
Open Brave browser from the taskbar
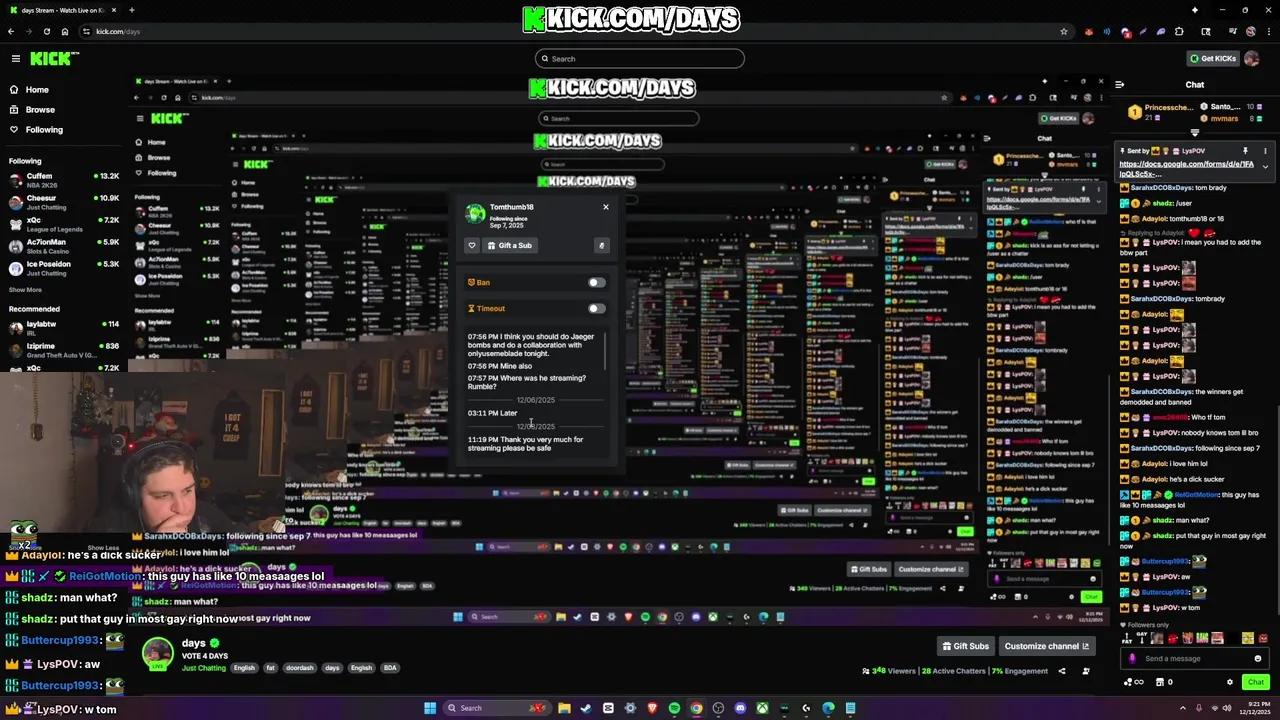652,708
